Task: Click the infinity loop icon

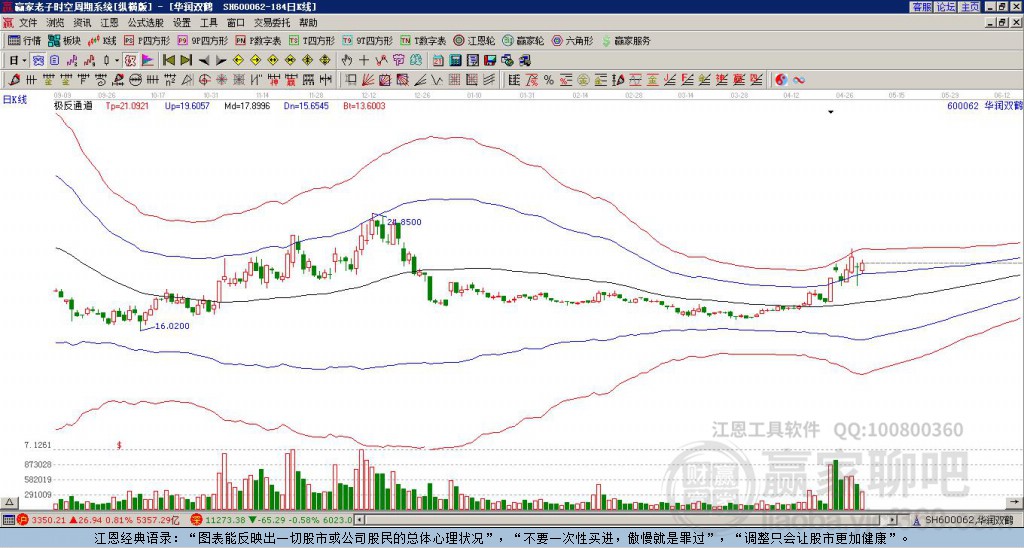Action: click(798, 80)
